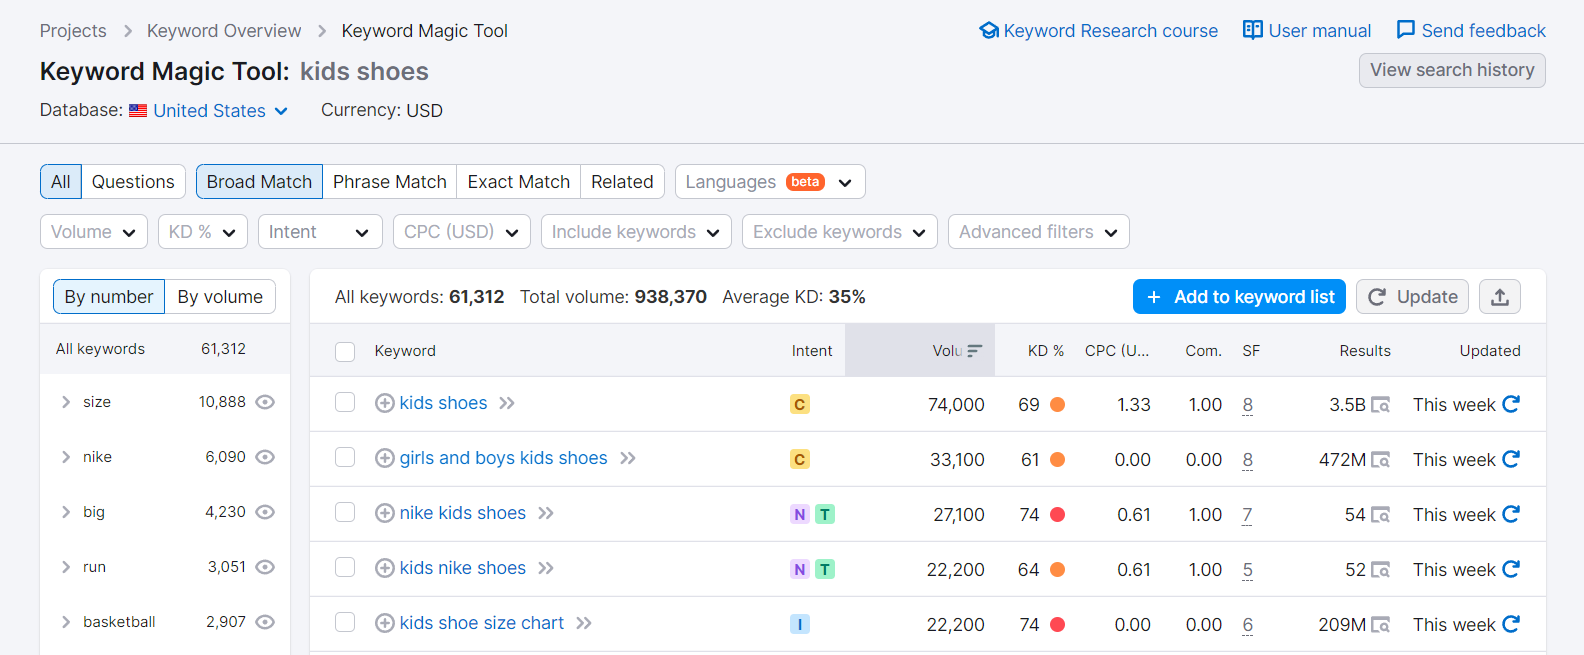Open SERP results icon for 'nike kids shoes'

tap(1380, 515)
